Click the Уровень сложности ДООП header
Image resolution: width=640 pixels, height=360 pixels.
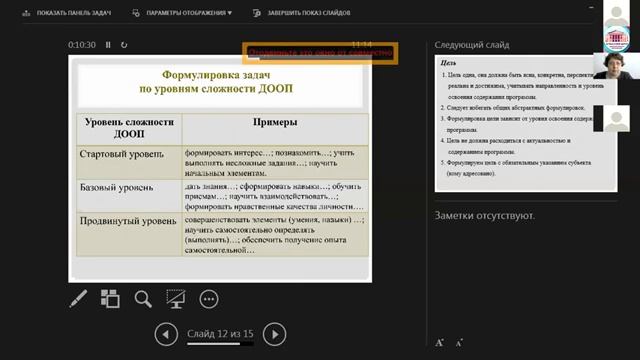pos(129,129)
